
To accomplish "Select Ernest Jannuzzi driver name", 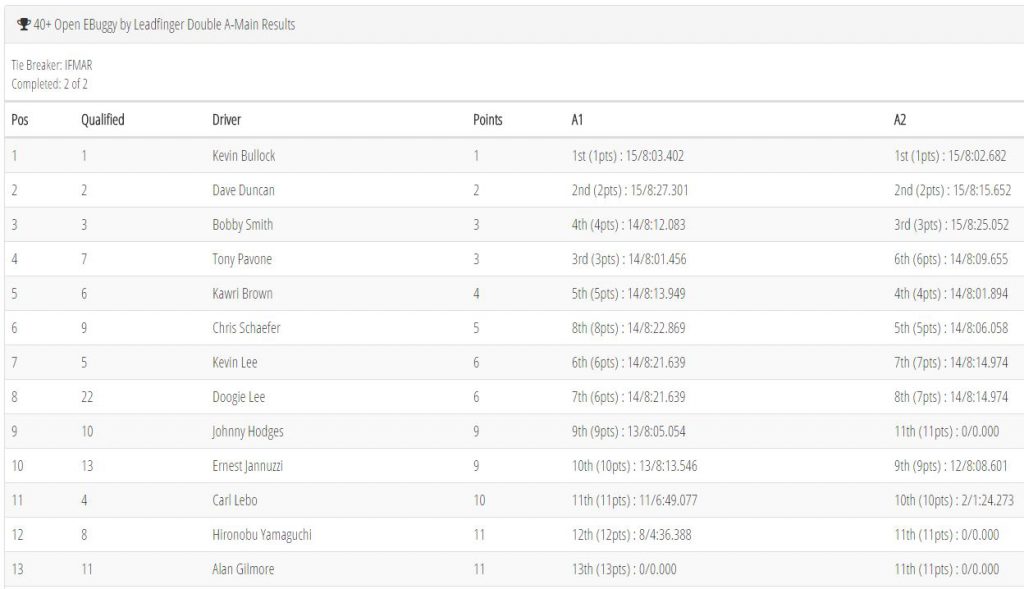I will (x=248, y=466).
